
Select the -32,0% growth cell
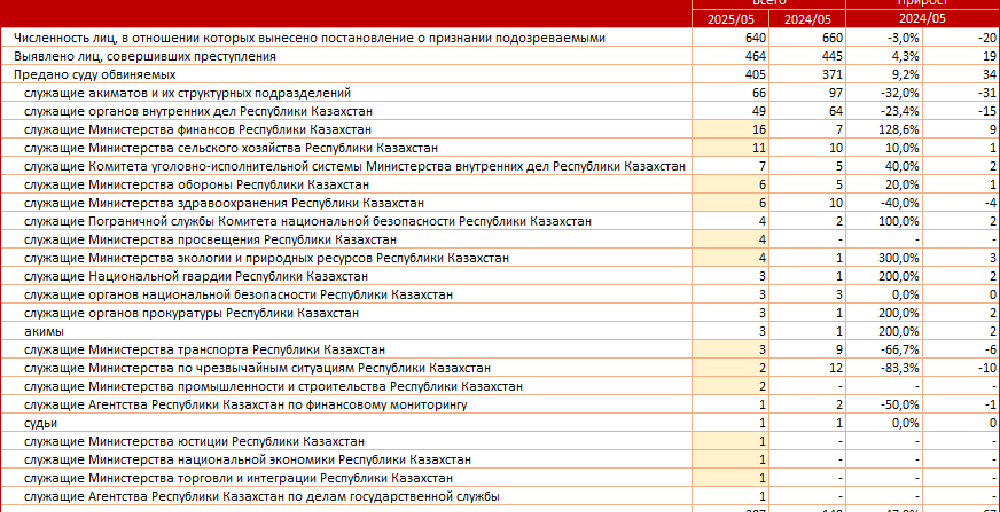point(902,93)
